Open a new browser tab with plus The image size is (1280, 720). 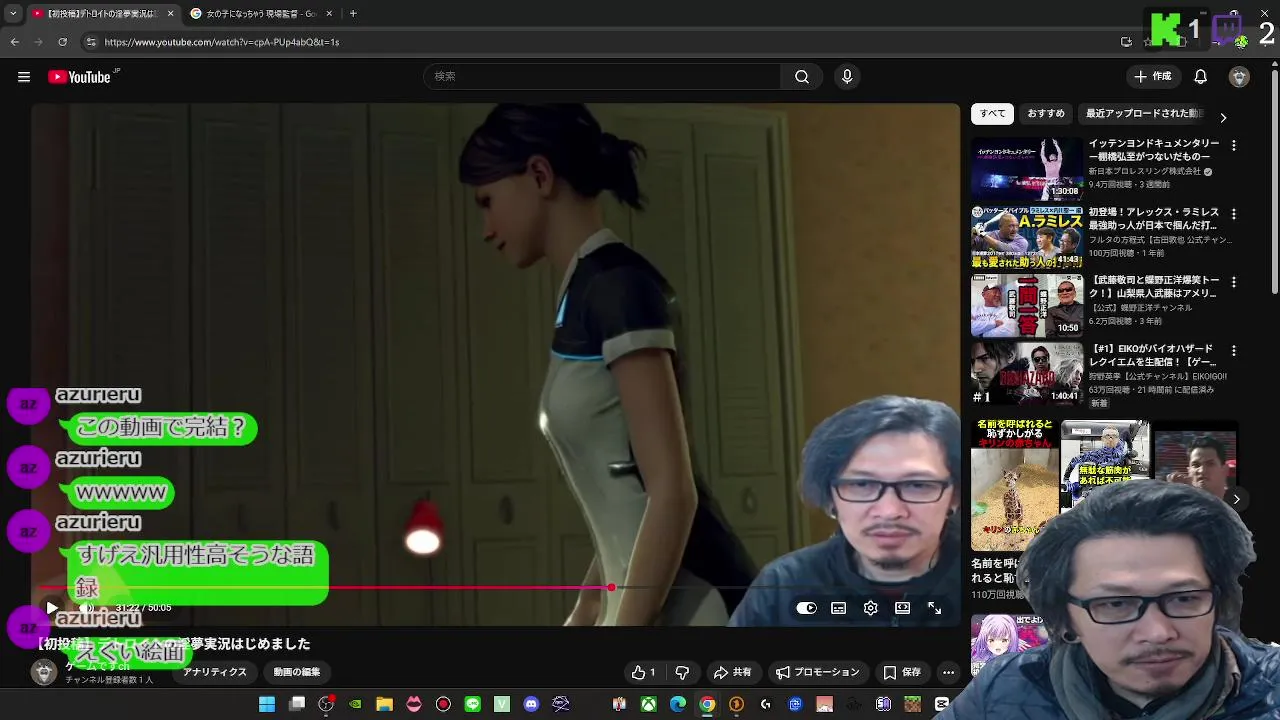(353, 14)
